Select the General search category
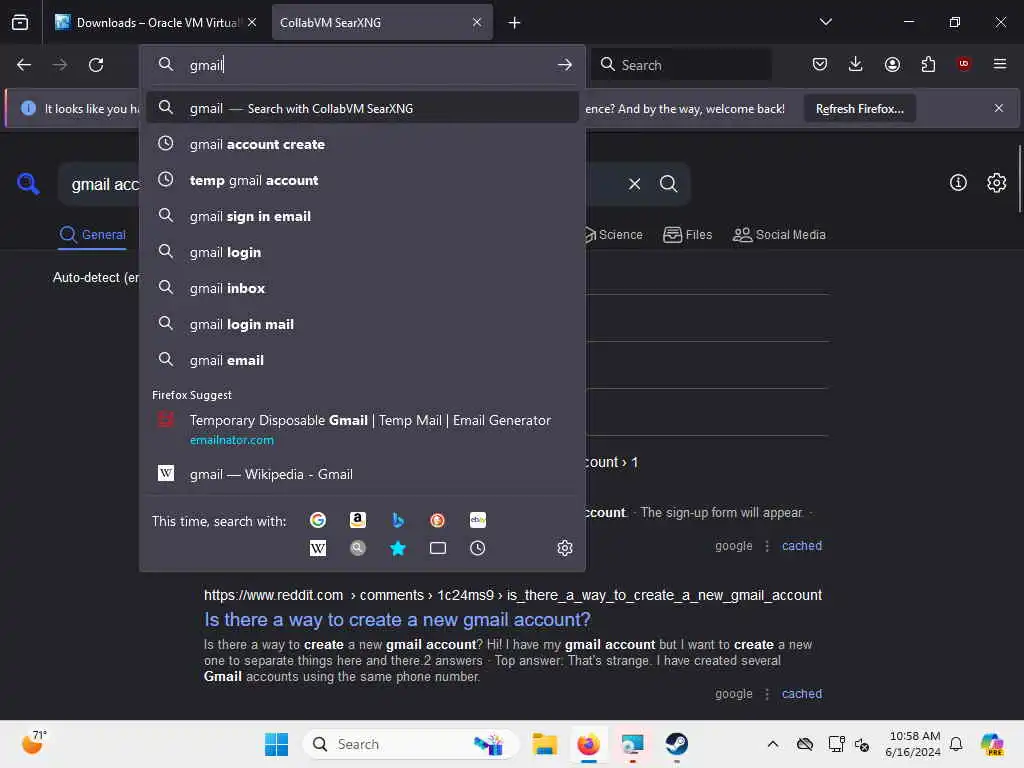Screen dimensions: 1024x768 (x=93, y=234)
